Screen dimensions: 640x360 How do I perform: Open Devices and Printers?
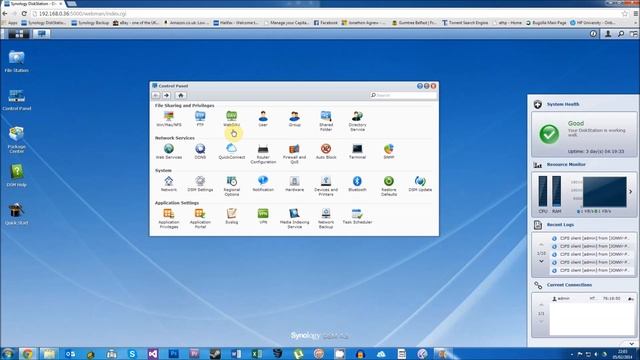click(x=326, y=186)
